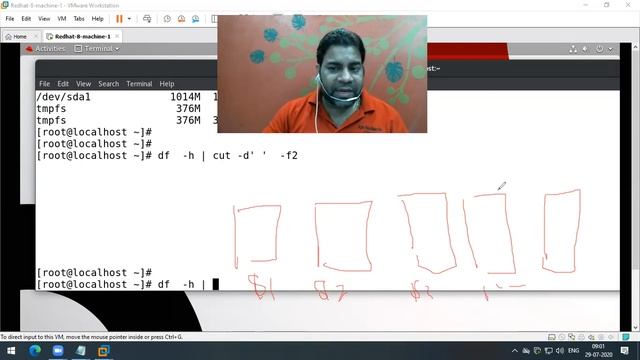Open the terminal File menu
Image resolution: width=640 pixels, height=360 pixels.
[x=44, y=84]
